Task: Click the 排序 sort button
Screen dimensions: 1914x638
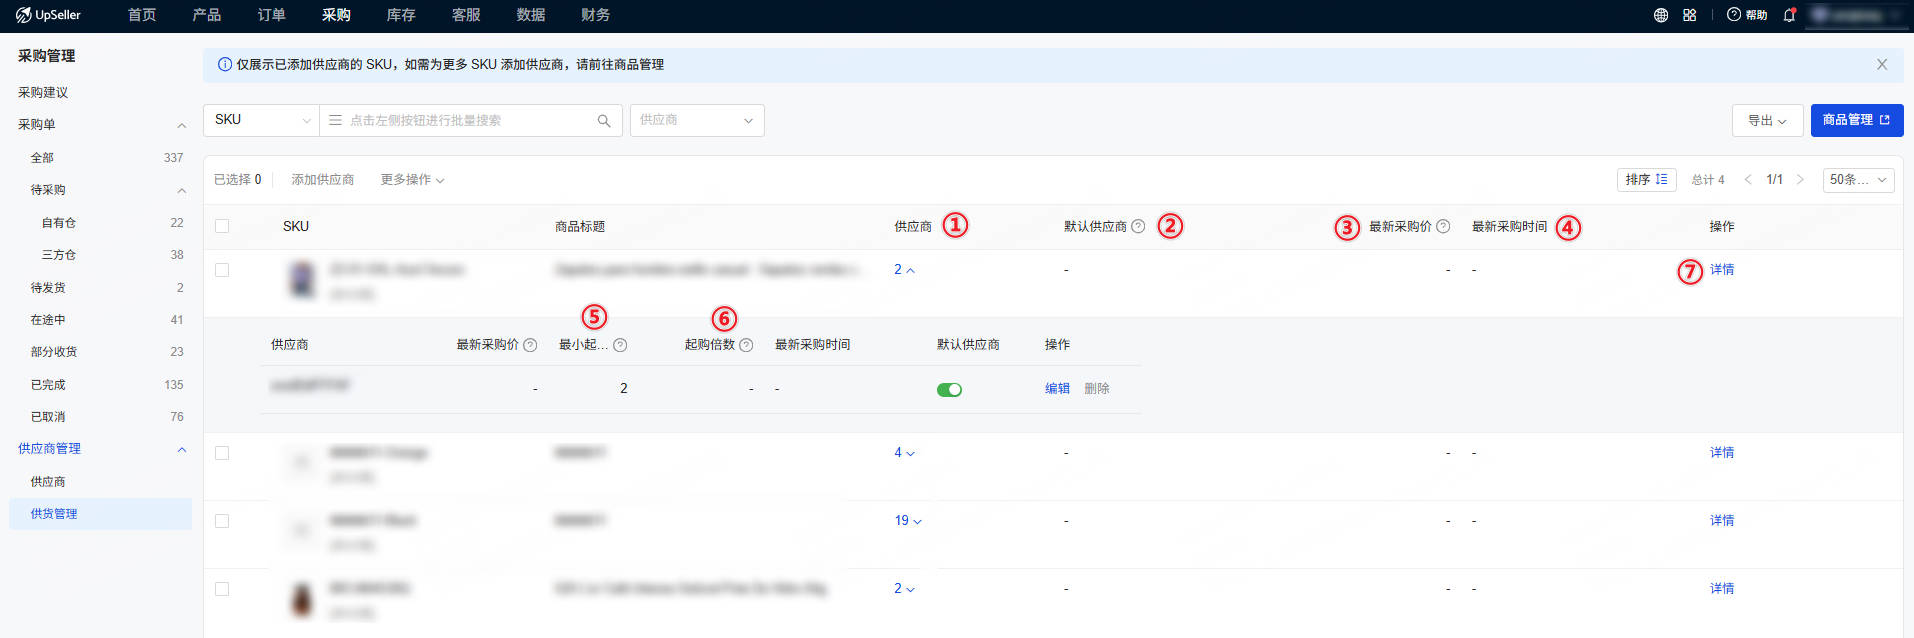Action: 1646,180
